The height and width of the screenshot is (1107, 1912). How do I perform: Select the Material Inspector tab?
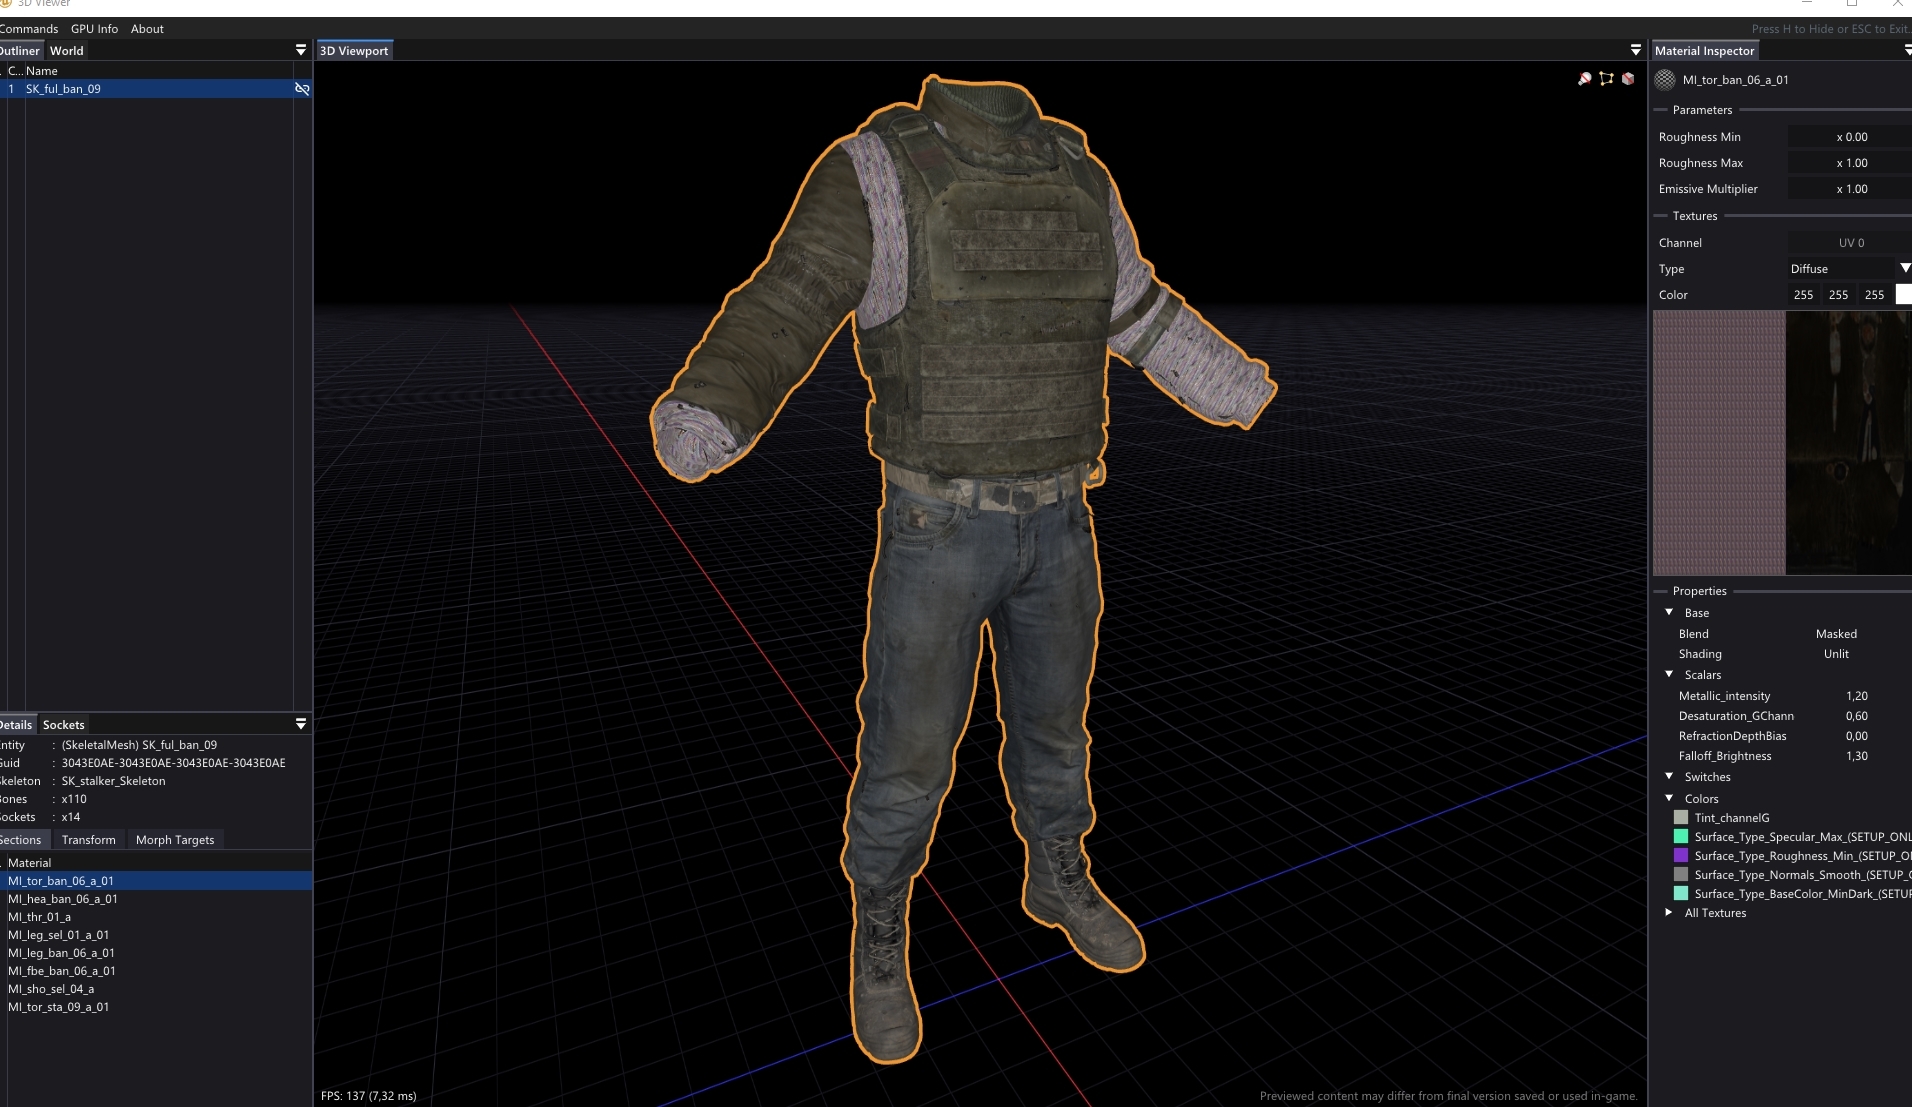(1704, 51)
